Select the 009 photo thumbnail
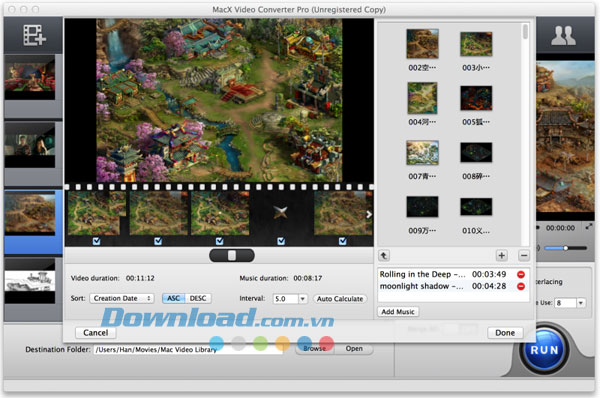 coord(422,207)
